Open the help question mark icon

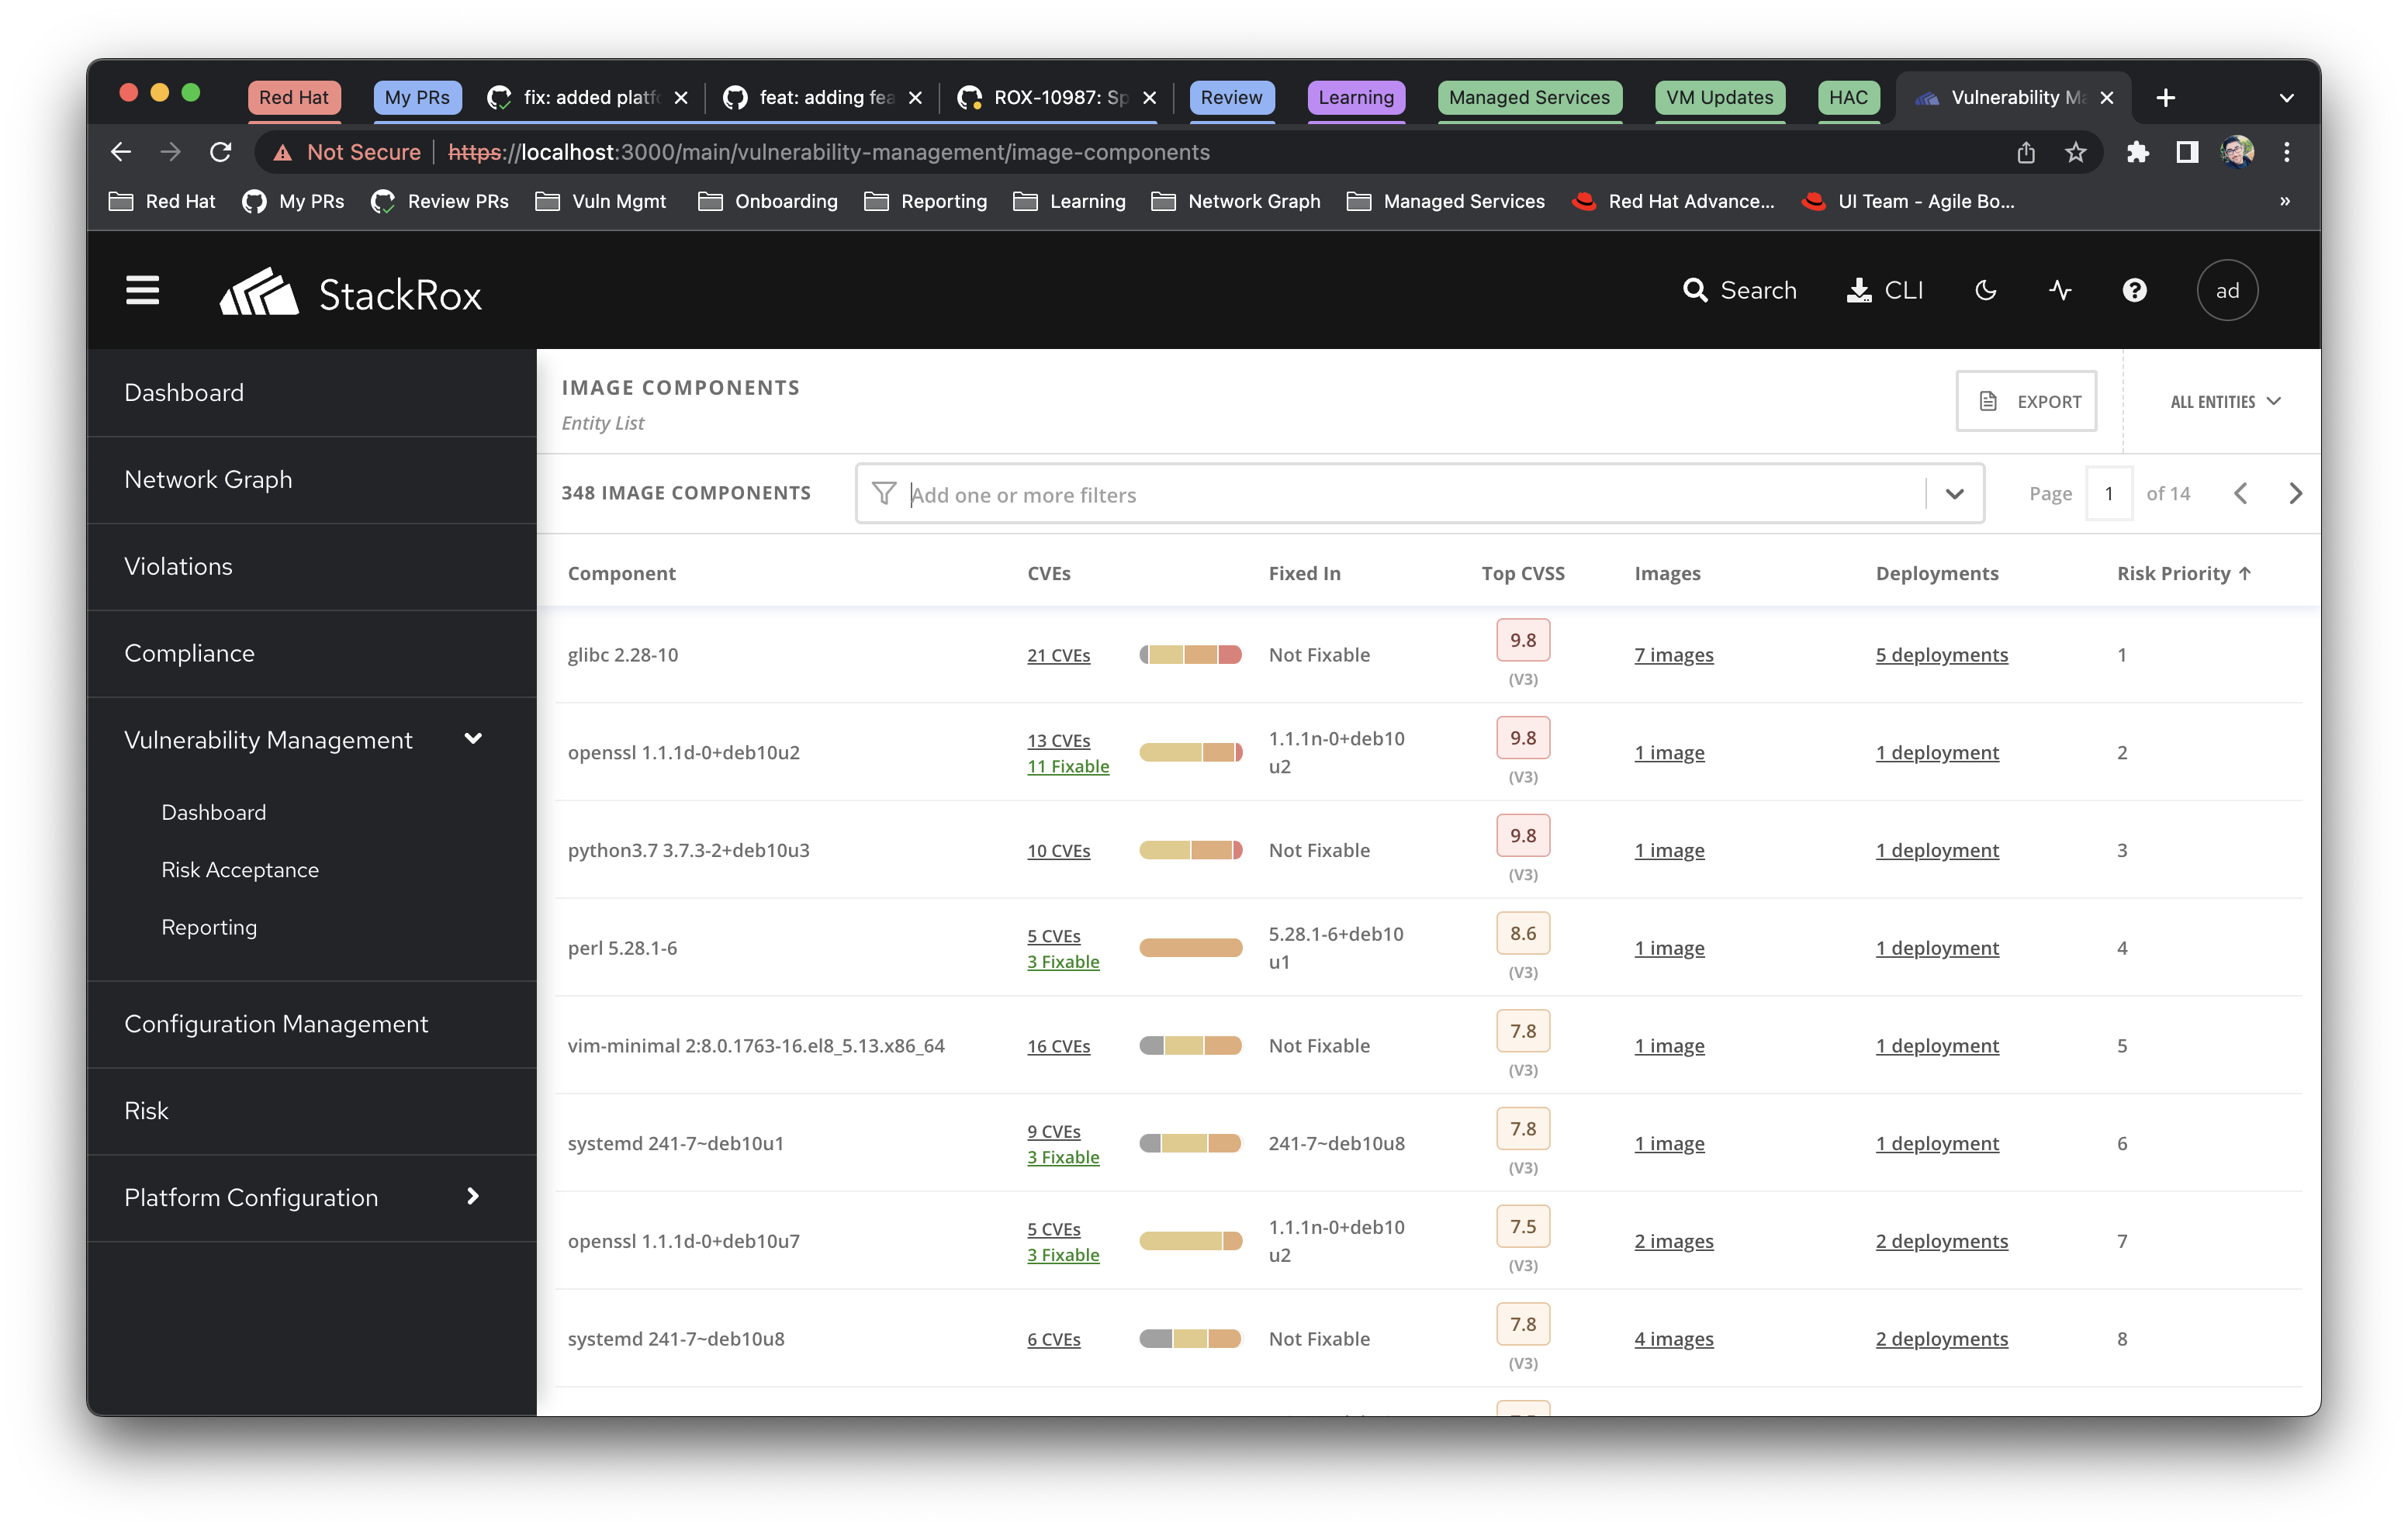2134,291
